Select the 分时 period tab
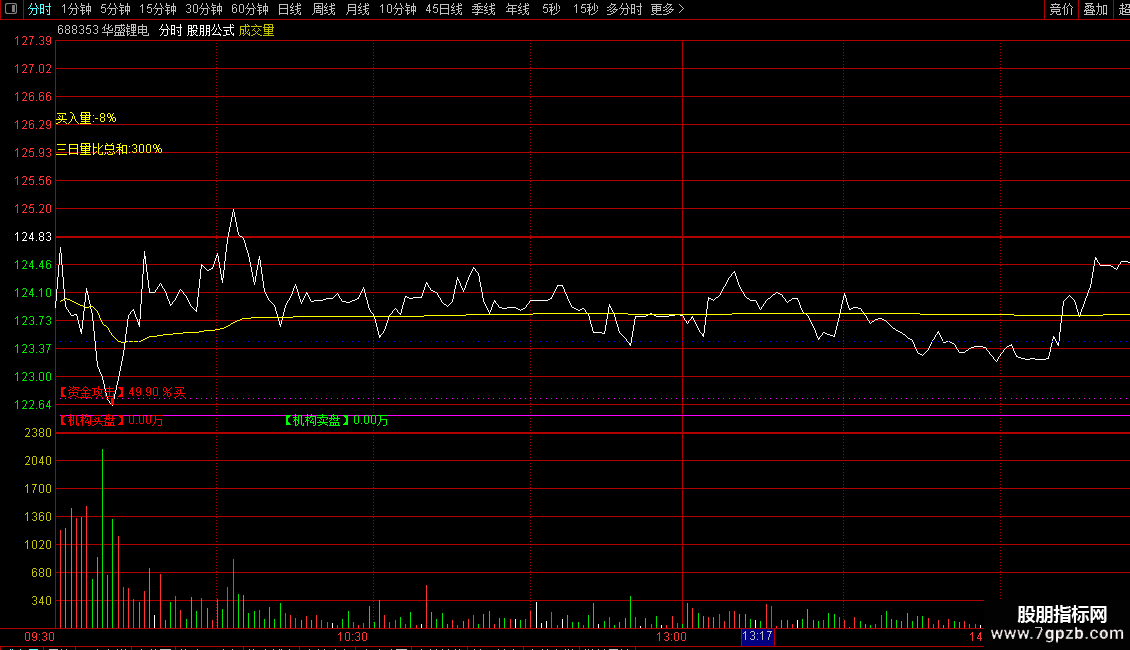Viewport: 1130px width, 650px height. 40,9
